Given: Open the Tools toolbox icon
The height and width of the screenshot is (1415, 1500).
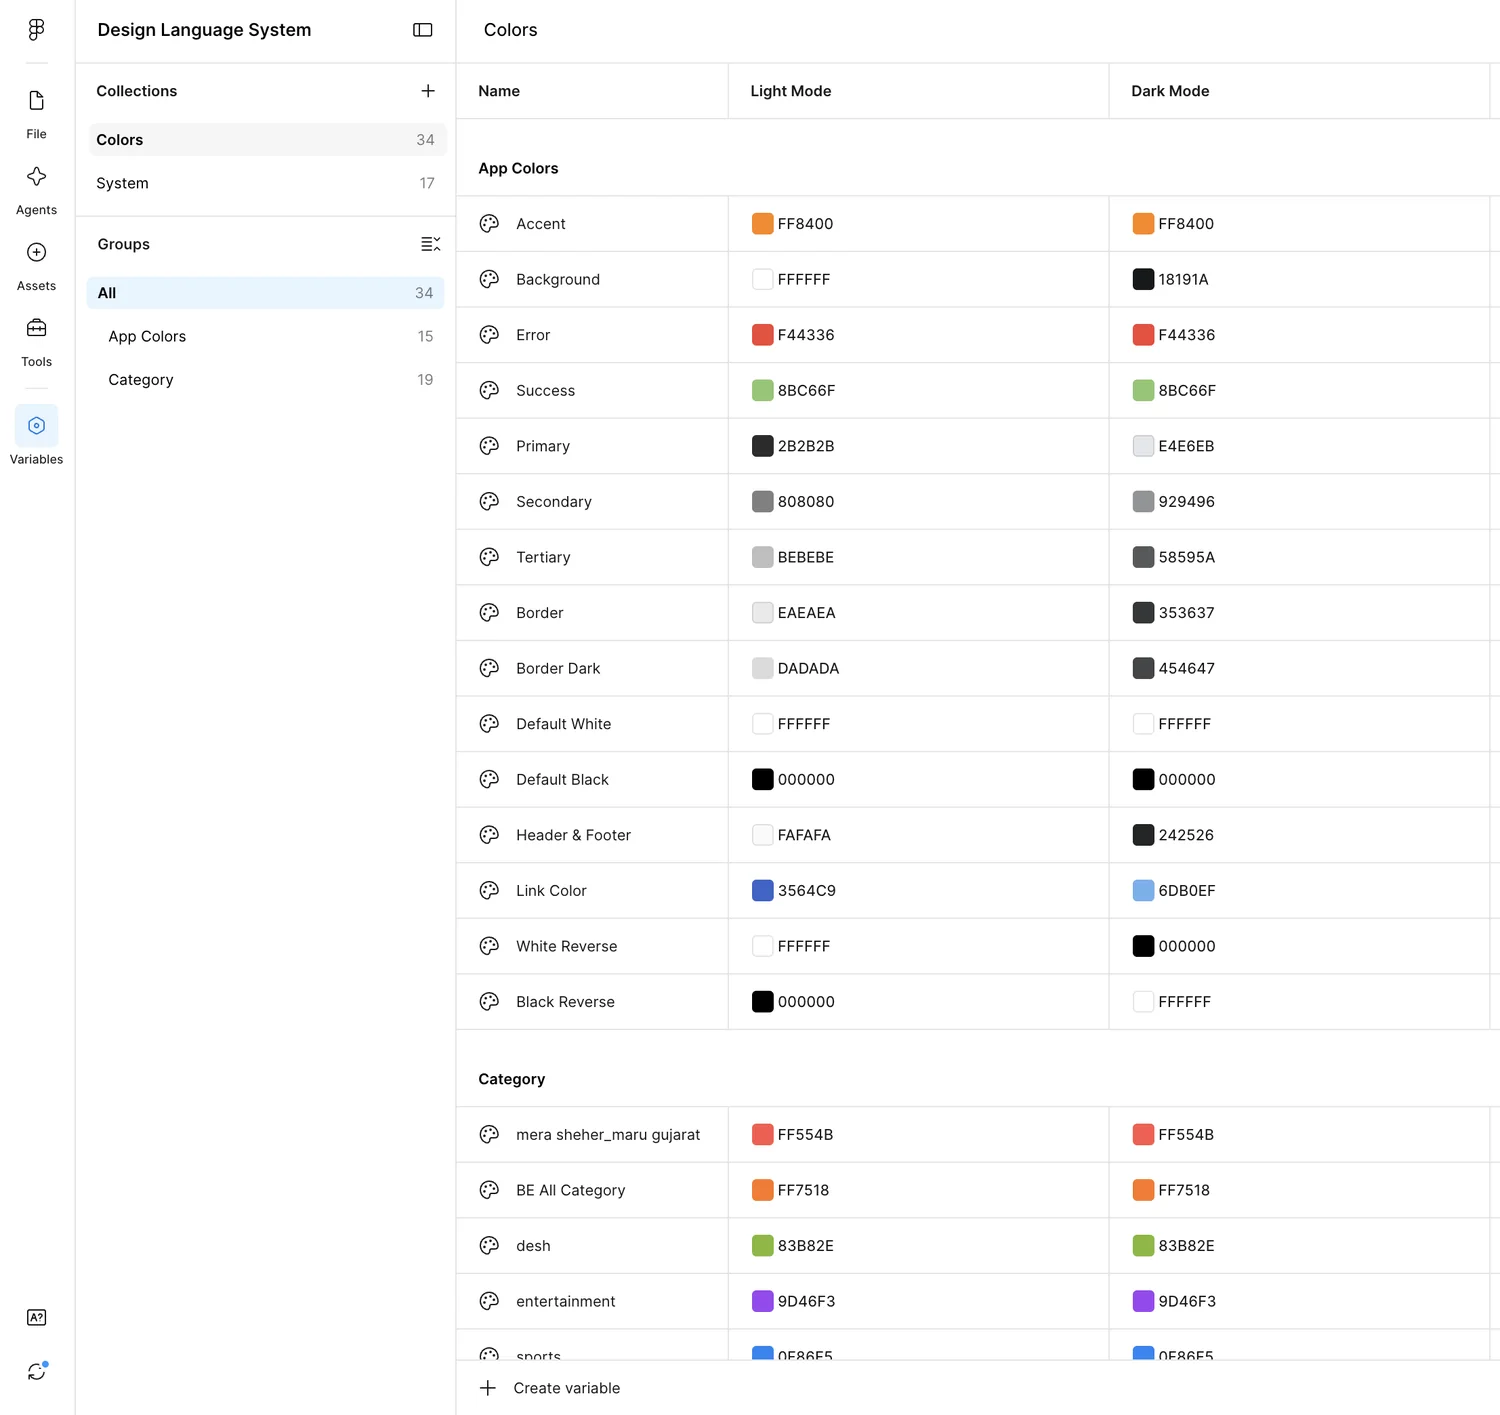Looking at the screenshot, I should click(36, 328).
